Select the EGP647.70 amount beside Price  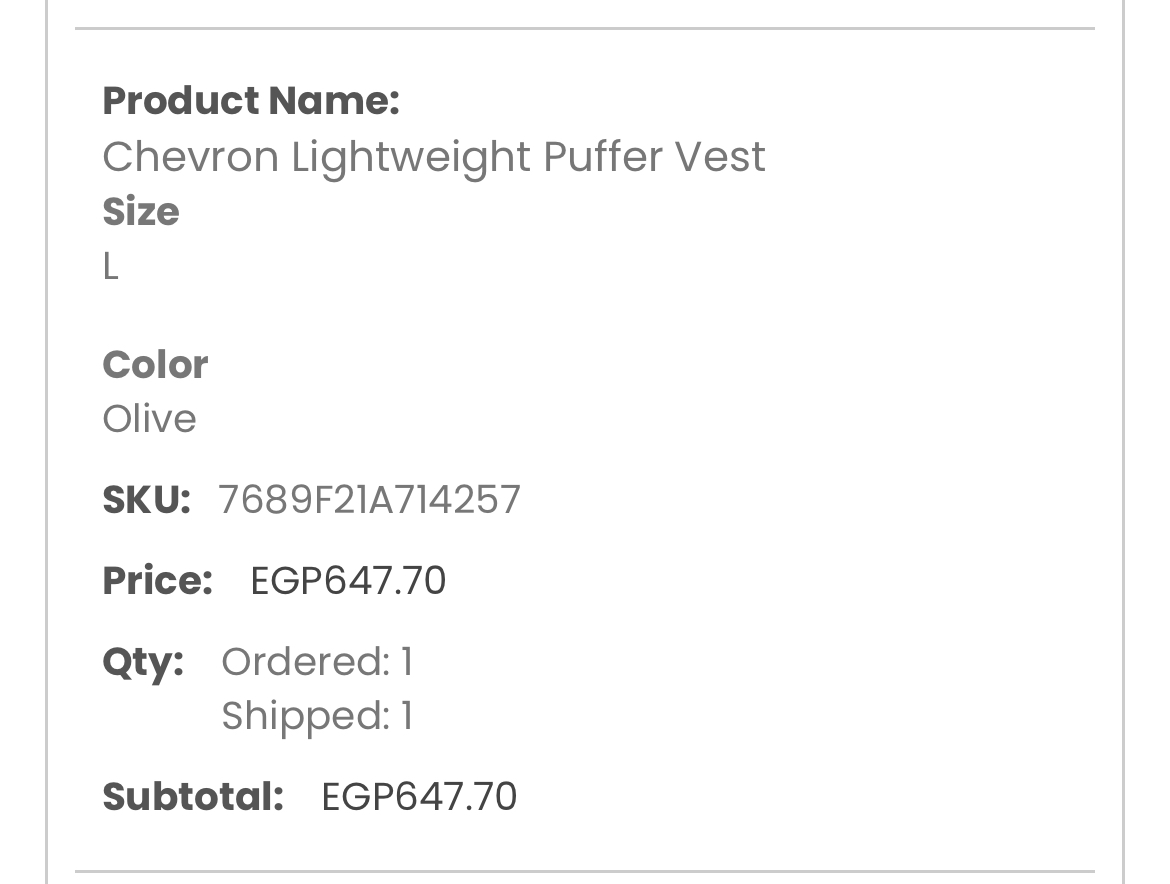[348, 581]
